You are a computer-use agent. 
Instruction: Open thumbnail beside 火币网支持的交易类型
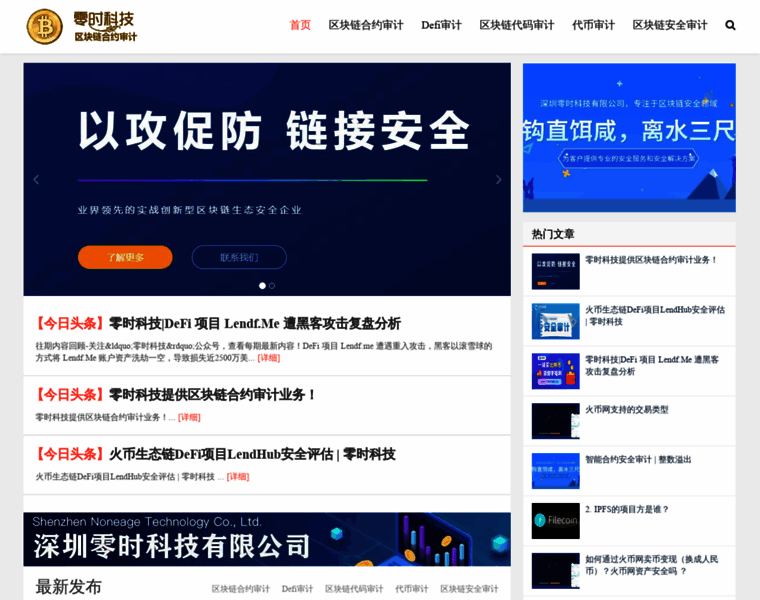point(555,421)
